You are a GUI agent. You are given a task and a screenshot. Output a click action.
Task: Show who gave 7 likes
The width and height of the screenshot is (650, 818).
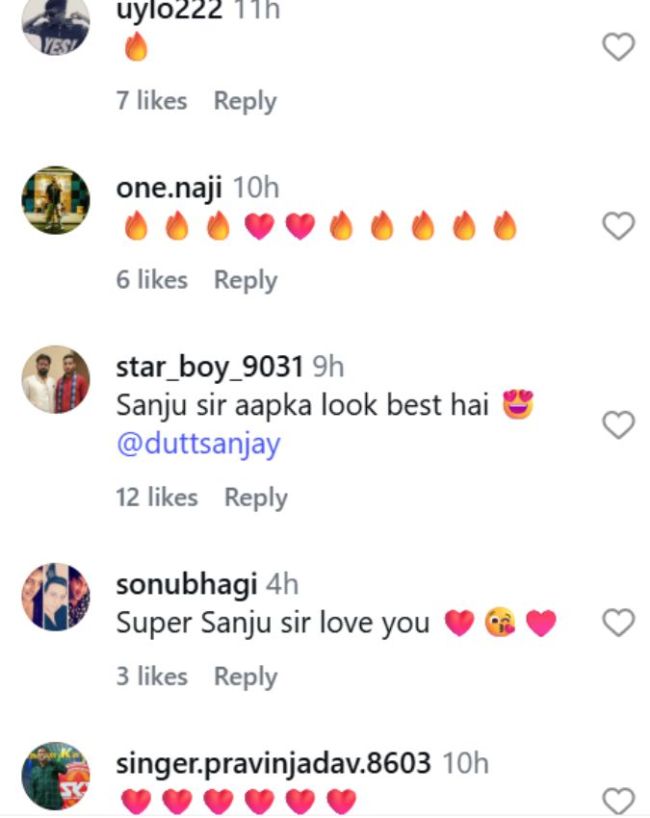[151, 101]
